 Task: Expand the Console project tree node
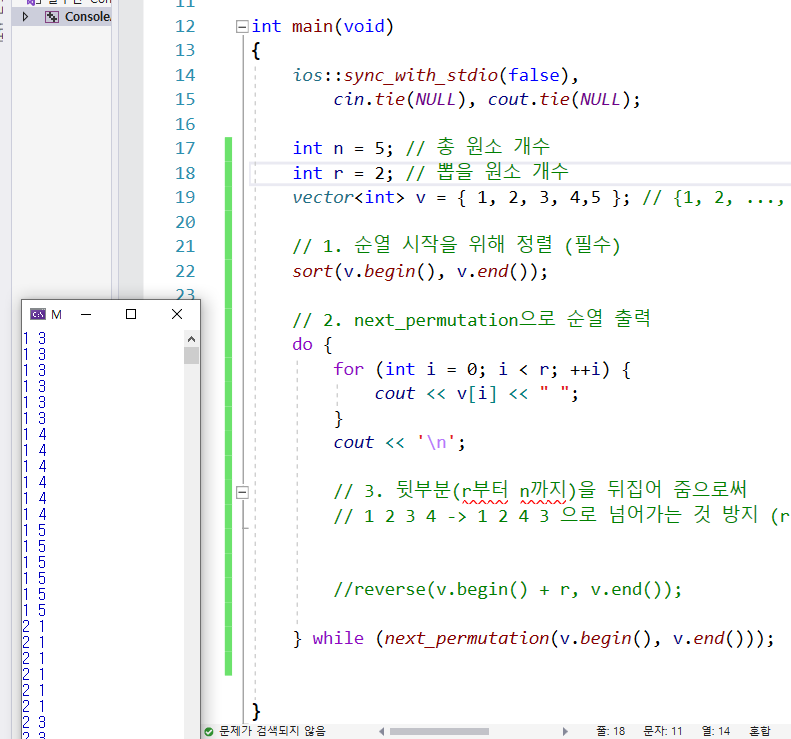tap(25, 17)
